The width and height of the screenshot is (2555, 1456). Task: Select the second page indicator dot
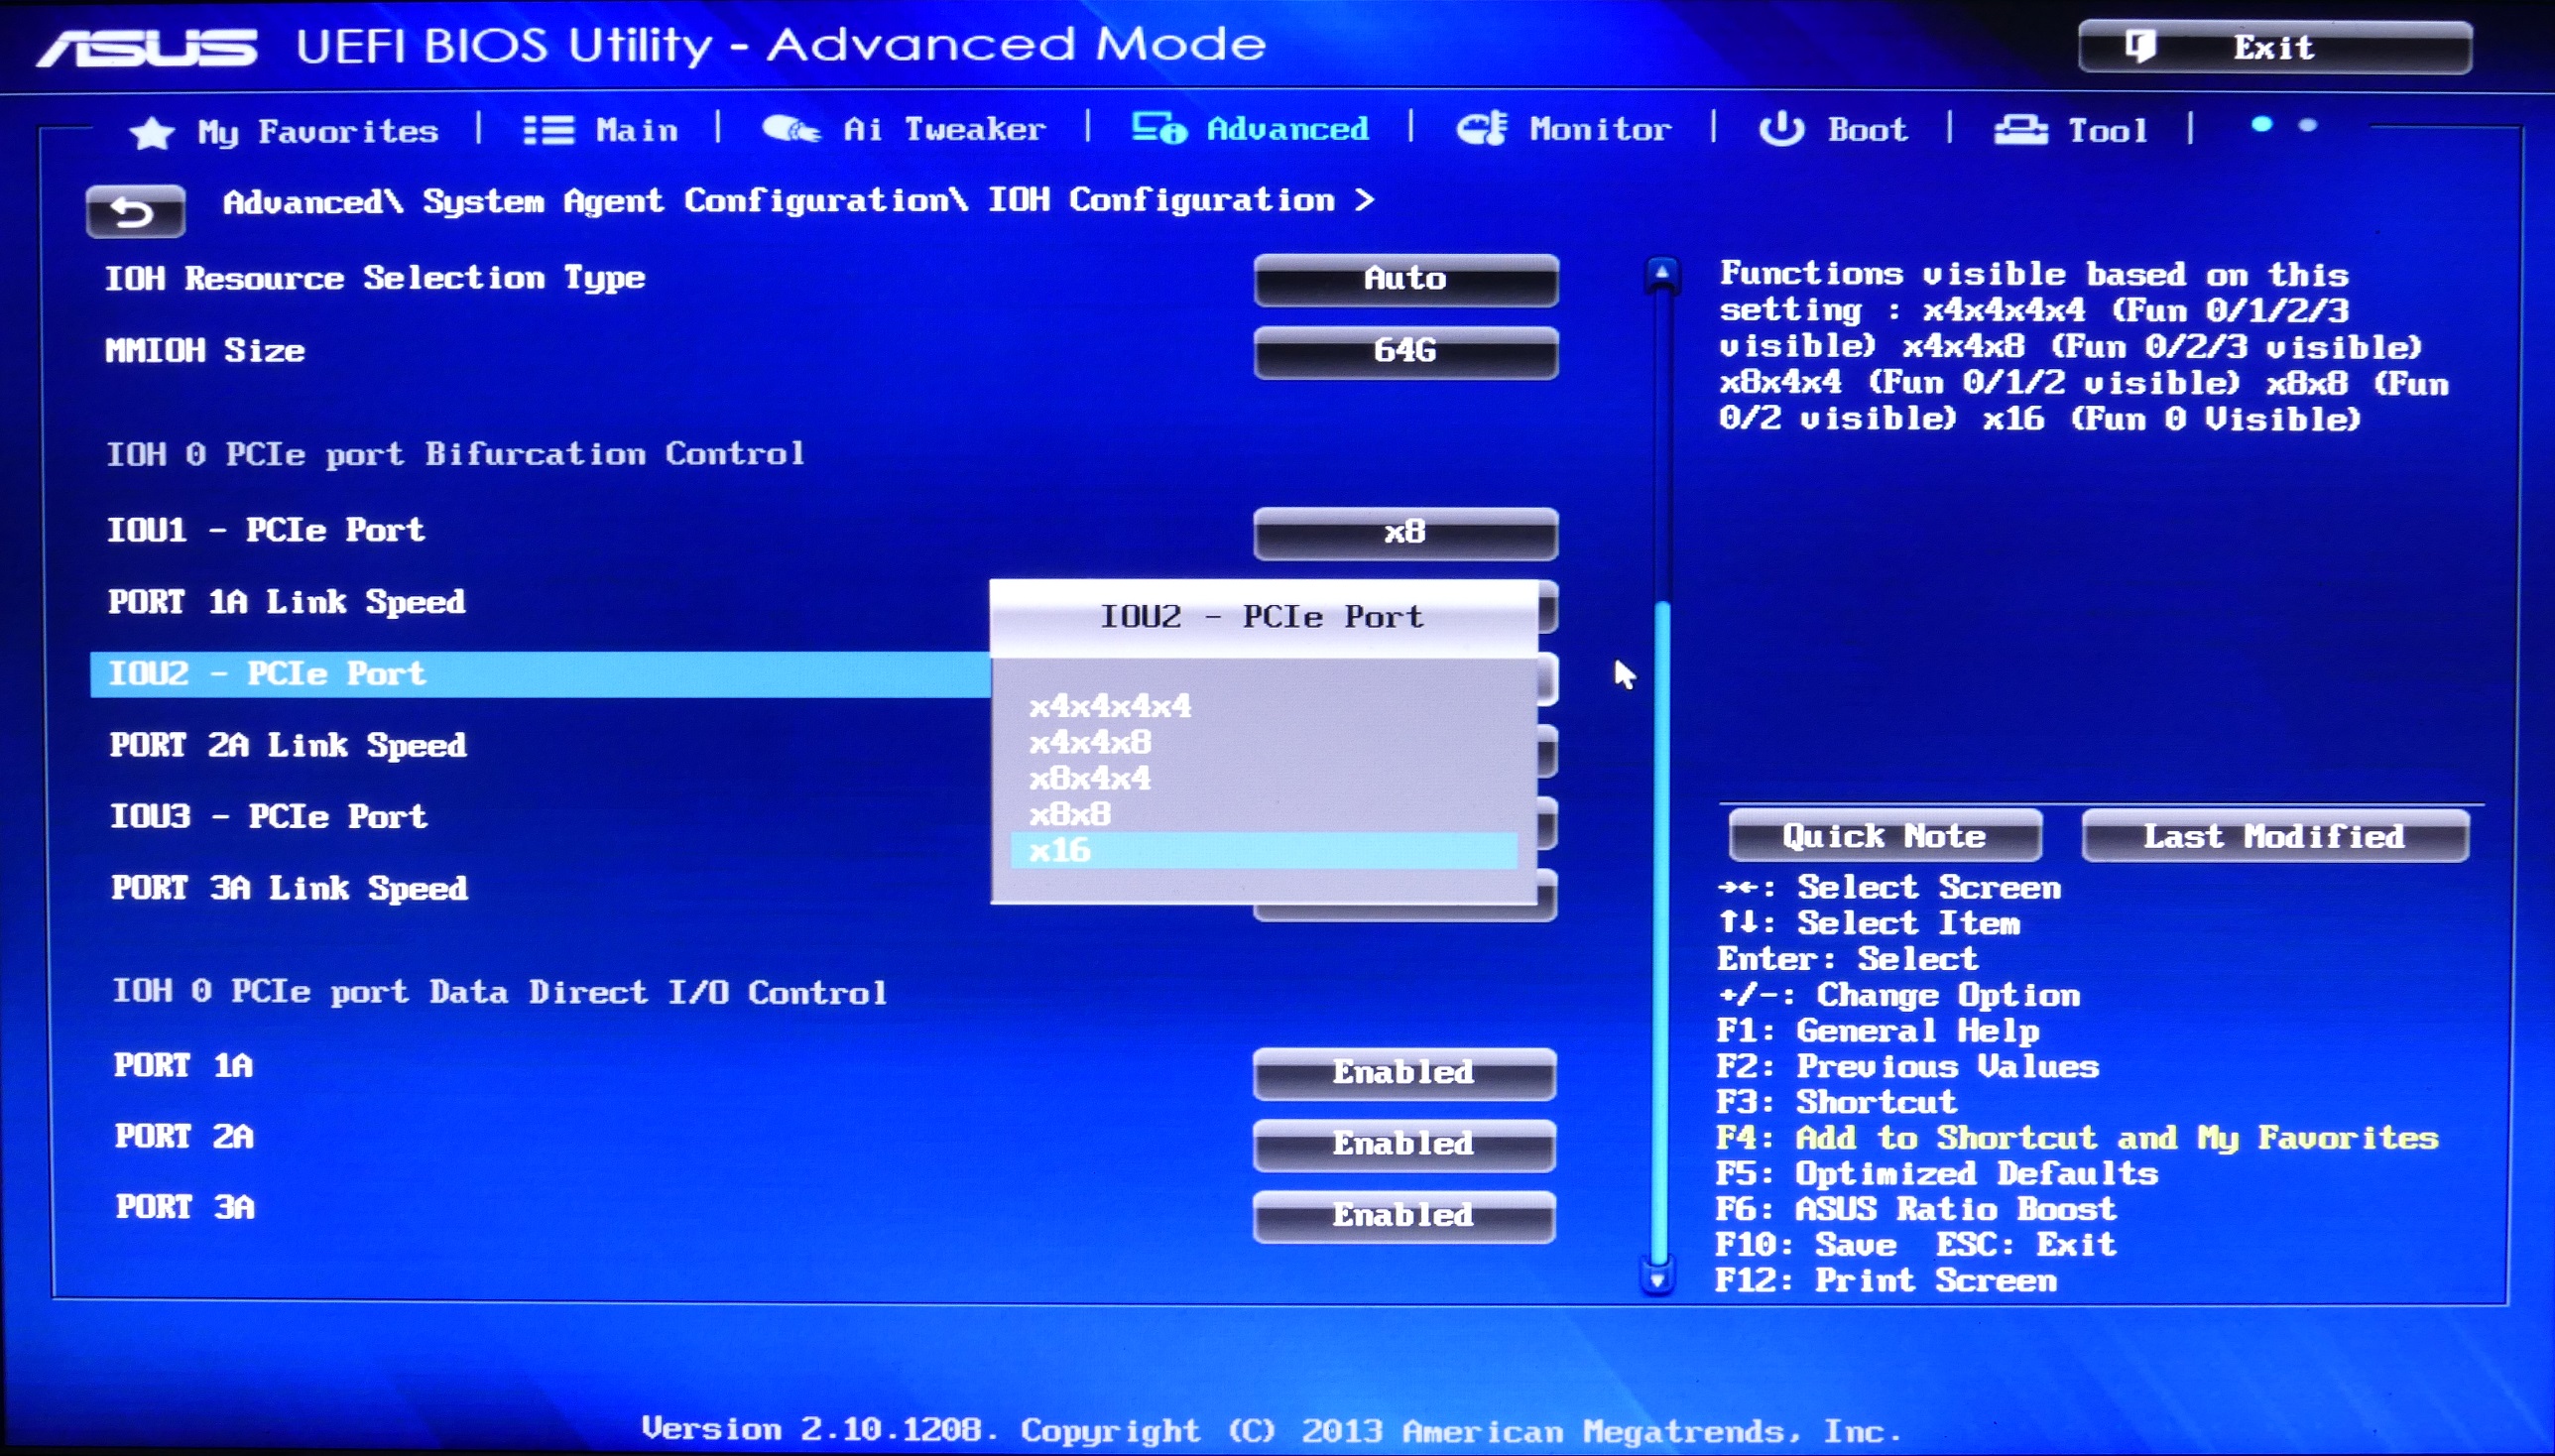point(2307,125)
